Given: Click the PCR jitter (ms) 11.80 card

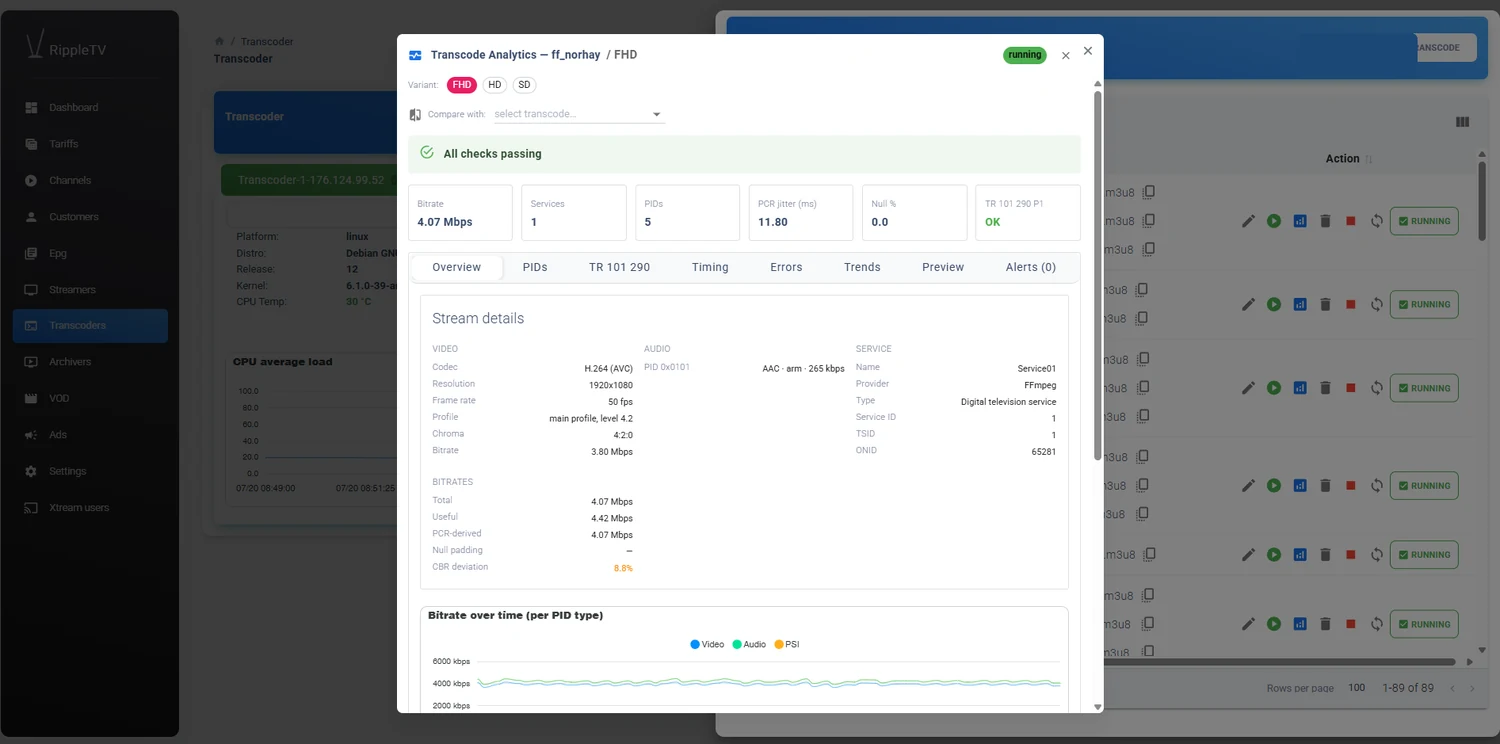Looking at the screenshot, I should [801, 212].
